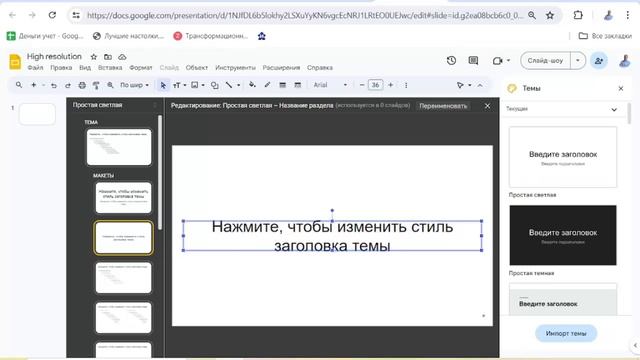Select the line tool
Viewport: 640px width, 360px height.
[x=229, y=85]
